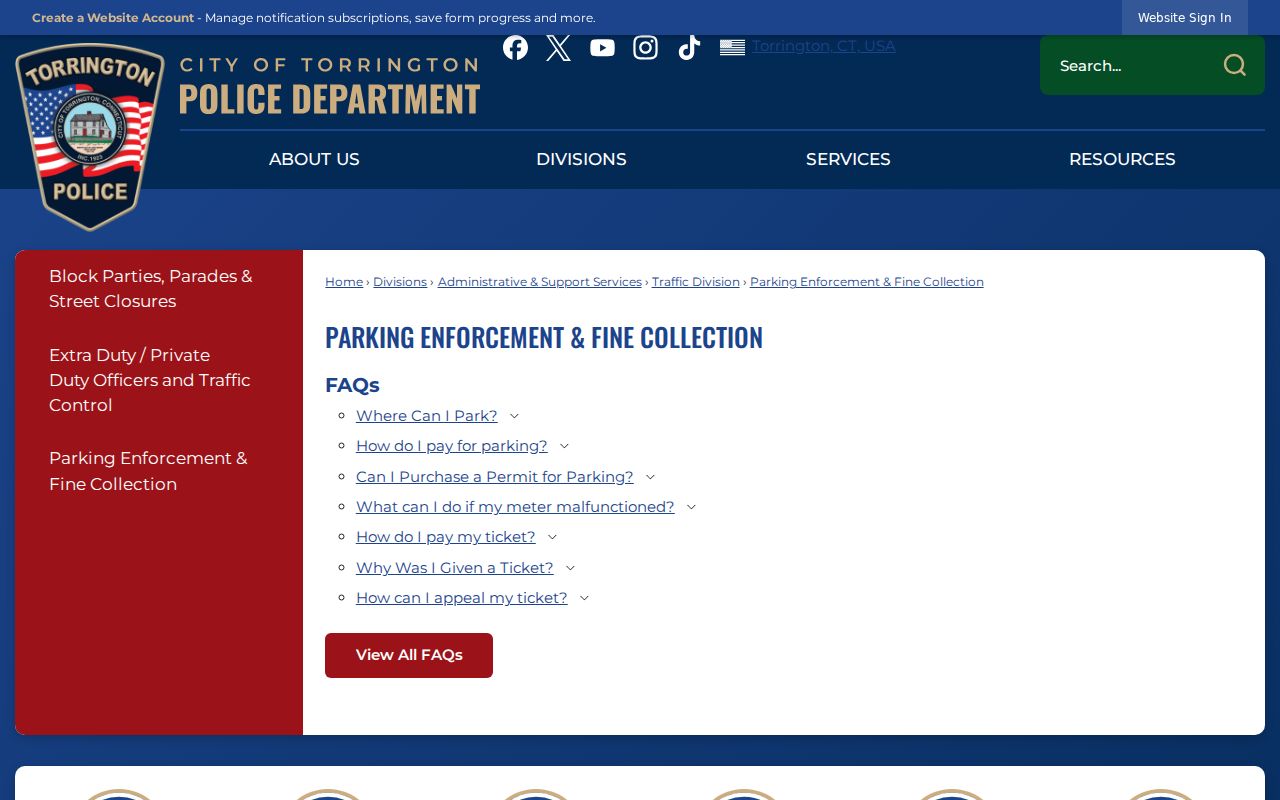
Task: Expand chevron beside Can I Purchase a Permit
Action: [x=650, y=477]
